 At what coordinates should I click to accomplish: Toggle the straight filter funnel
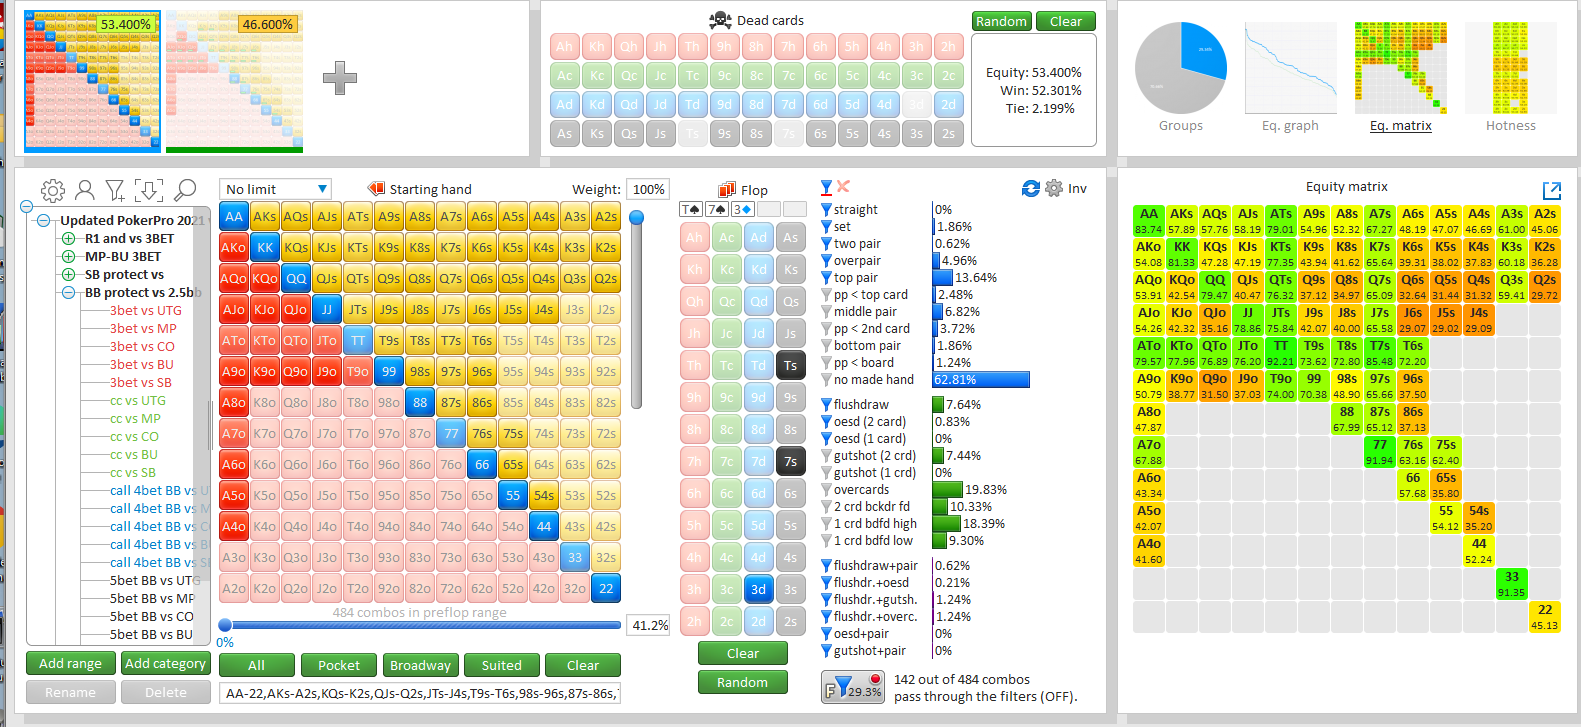826,210
